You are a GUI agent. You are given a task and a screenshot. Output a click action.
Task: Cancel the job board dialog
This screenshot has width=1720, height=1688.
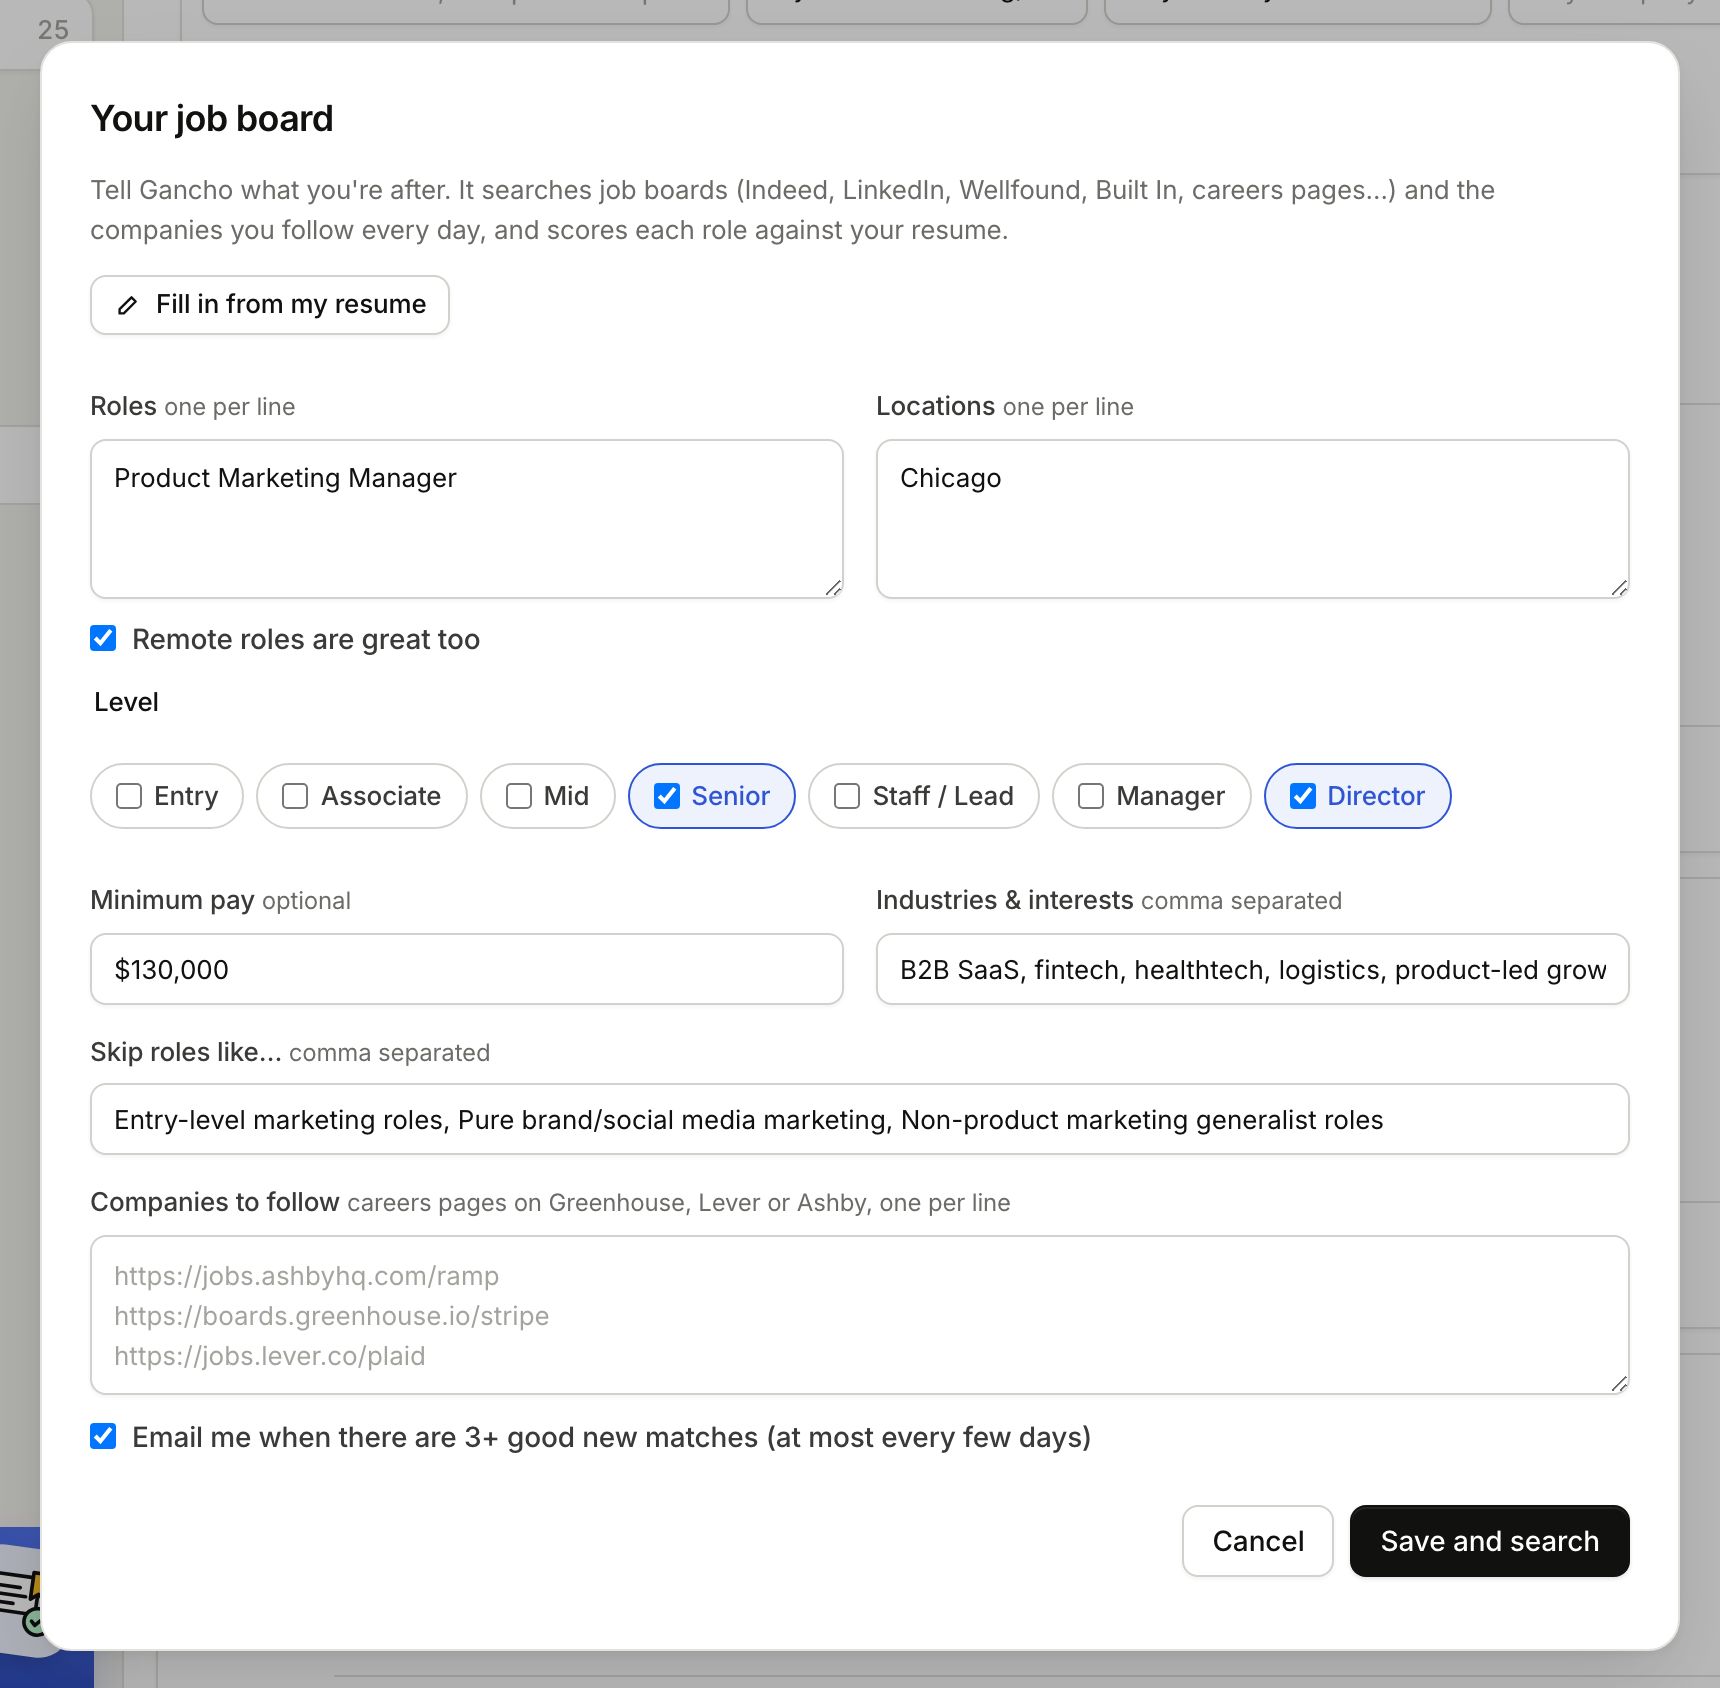pos(1258,1541)
